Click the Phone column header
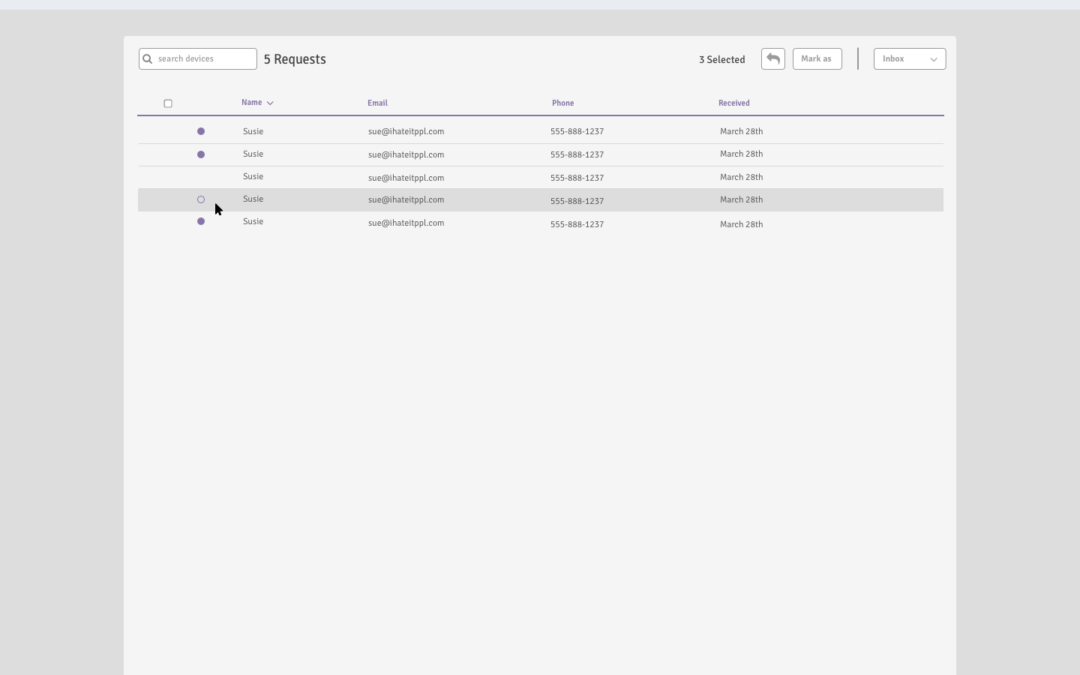Viewport: 1080px width, 675px height. point(563,103)
